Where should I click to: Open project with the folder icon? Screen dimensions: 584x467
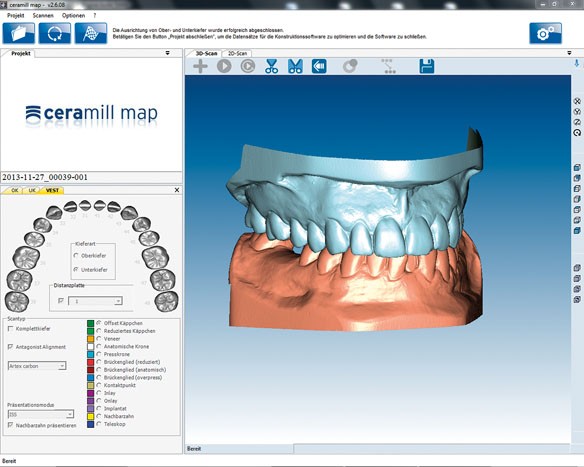[x=19, y=33]
